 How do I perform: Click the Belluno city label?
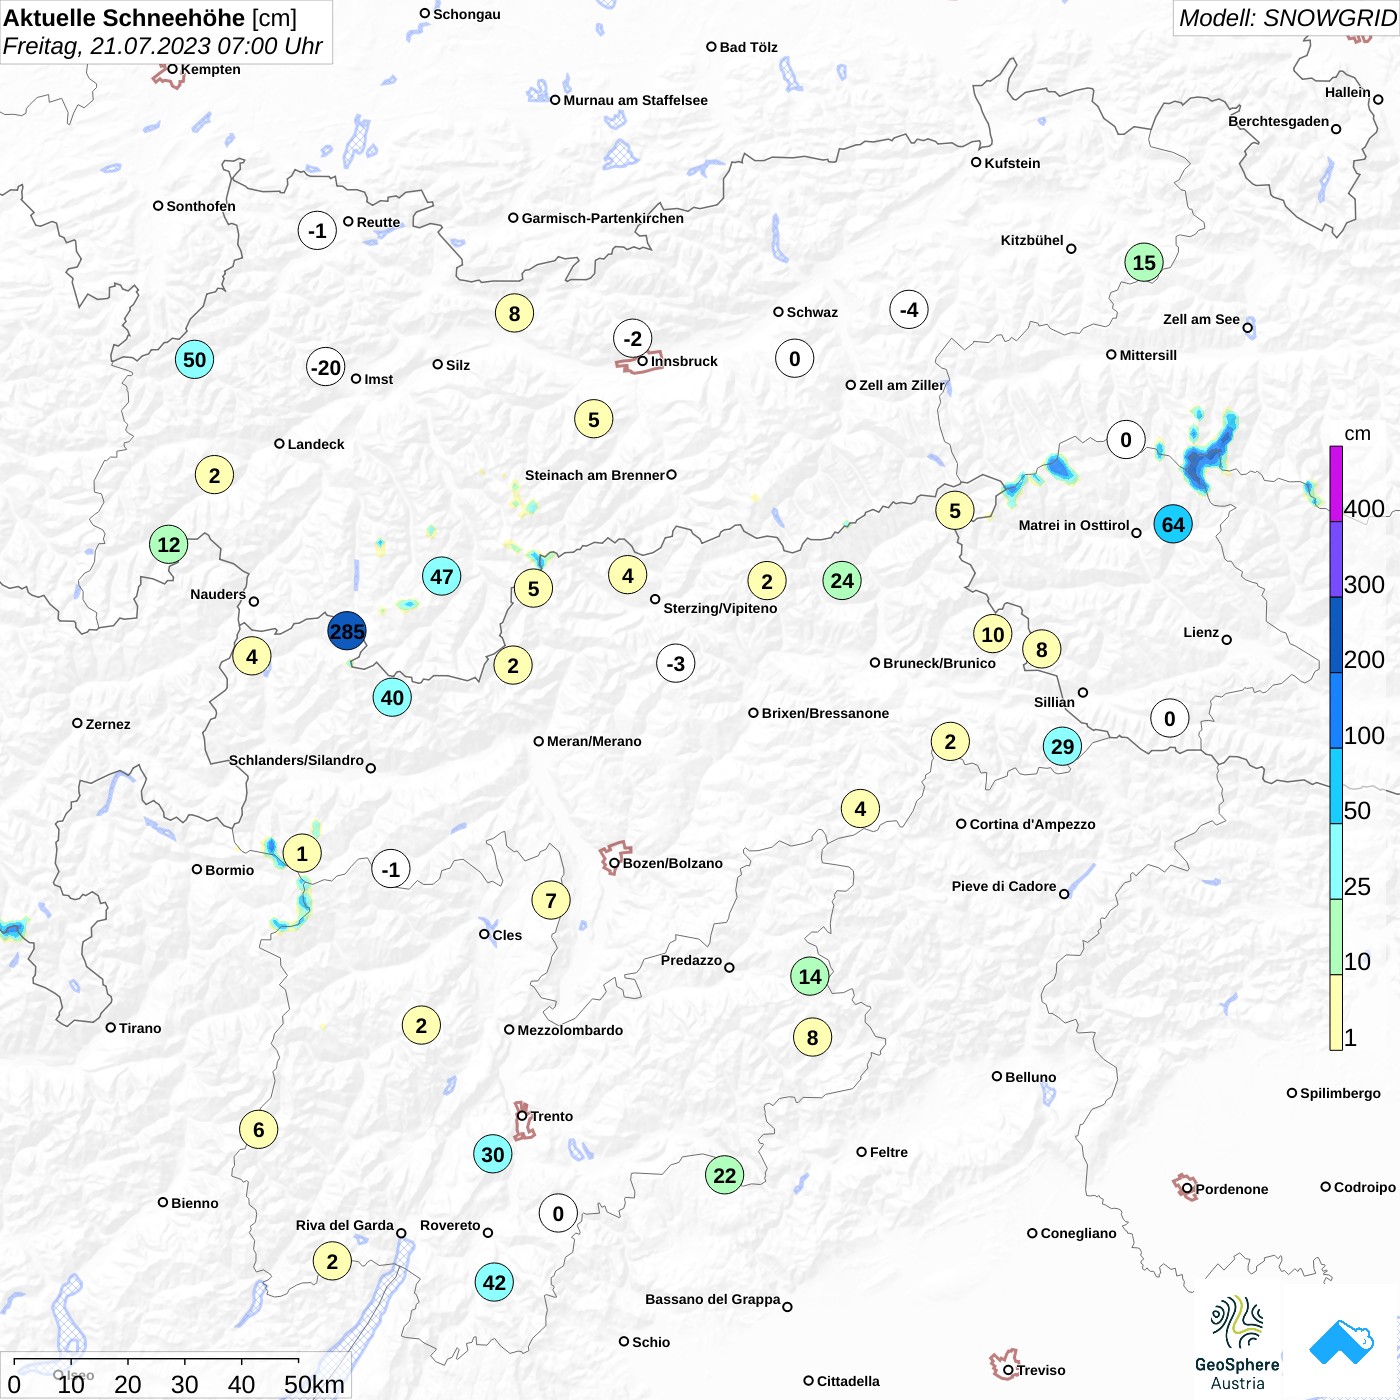[1030, 1077]
